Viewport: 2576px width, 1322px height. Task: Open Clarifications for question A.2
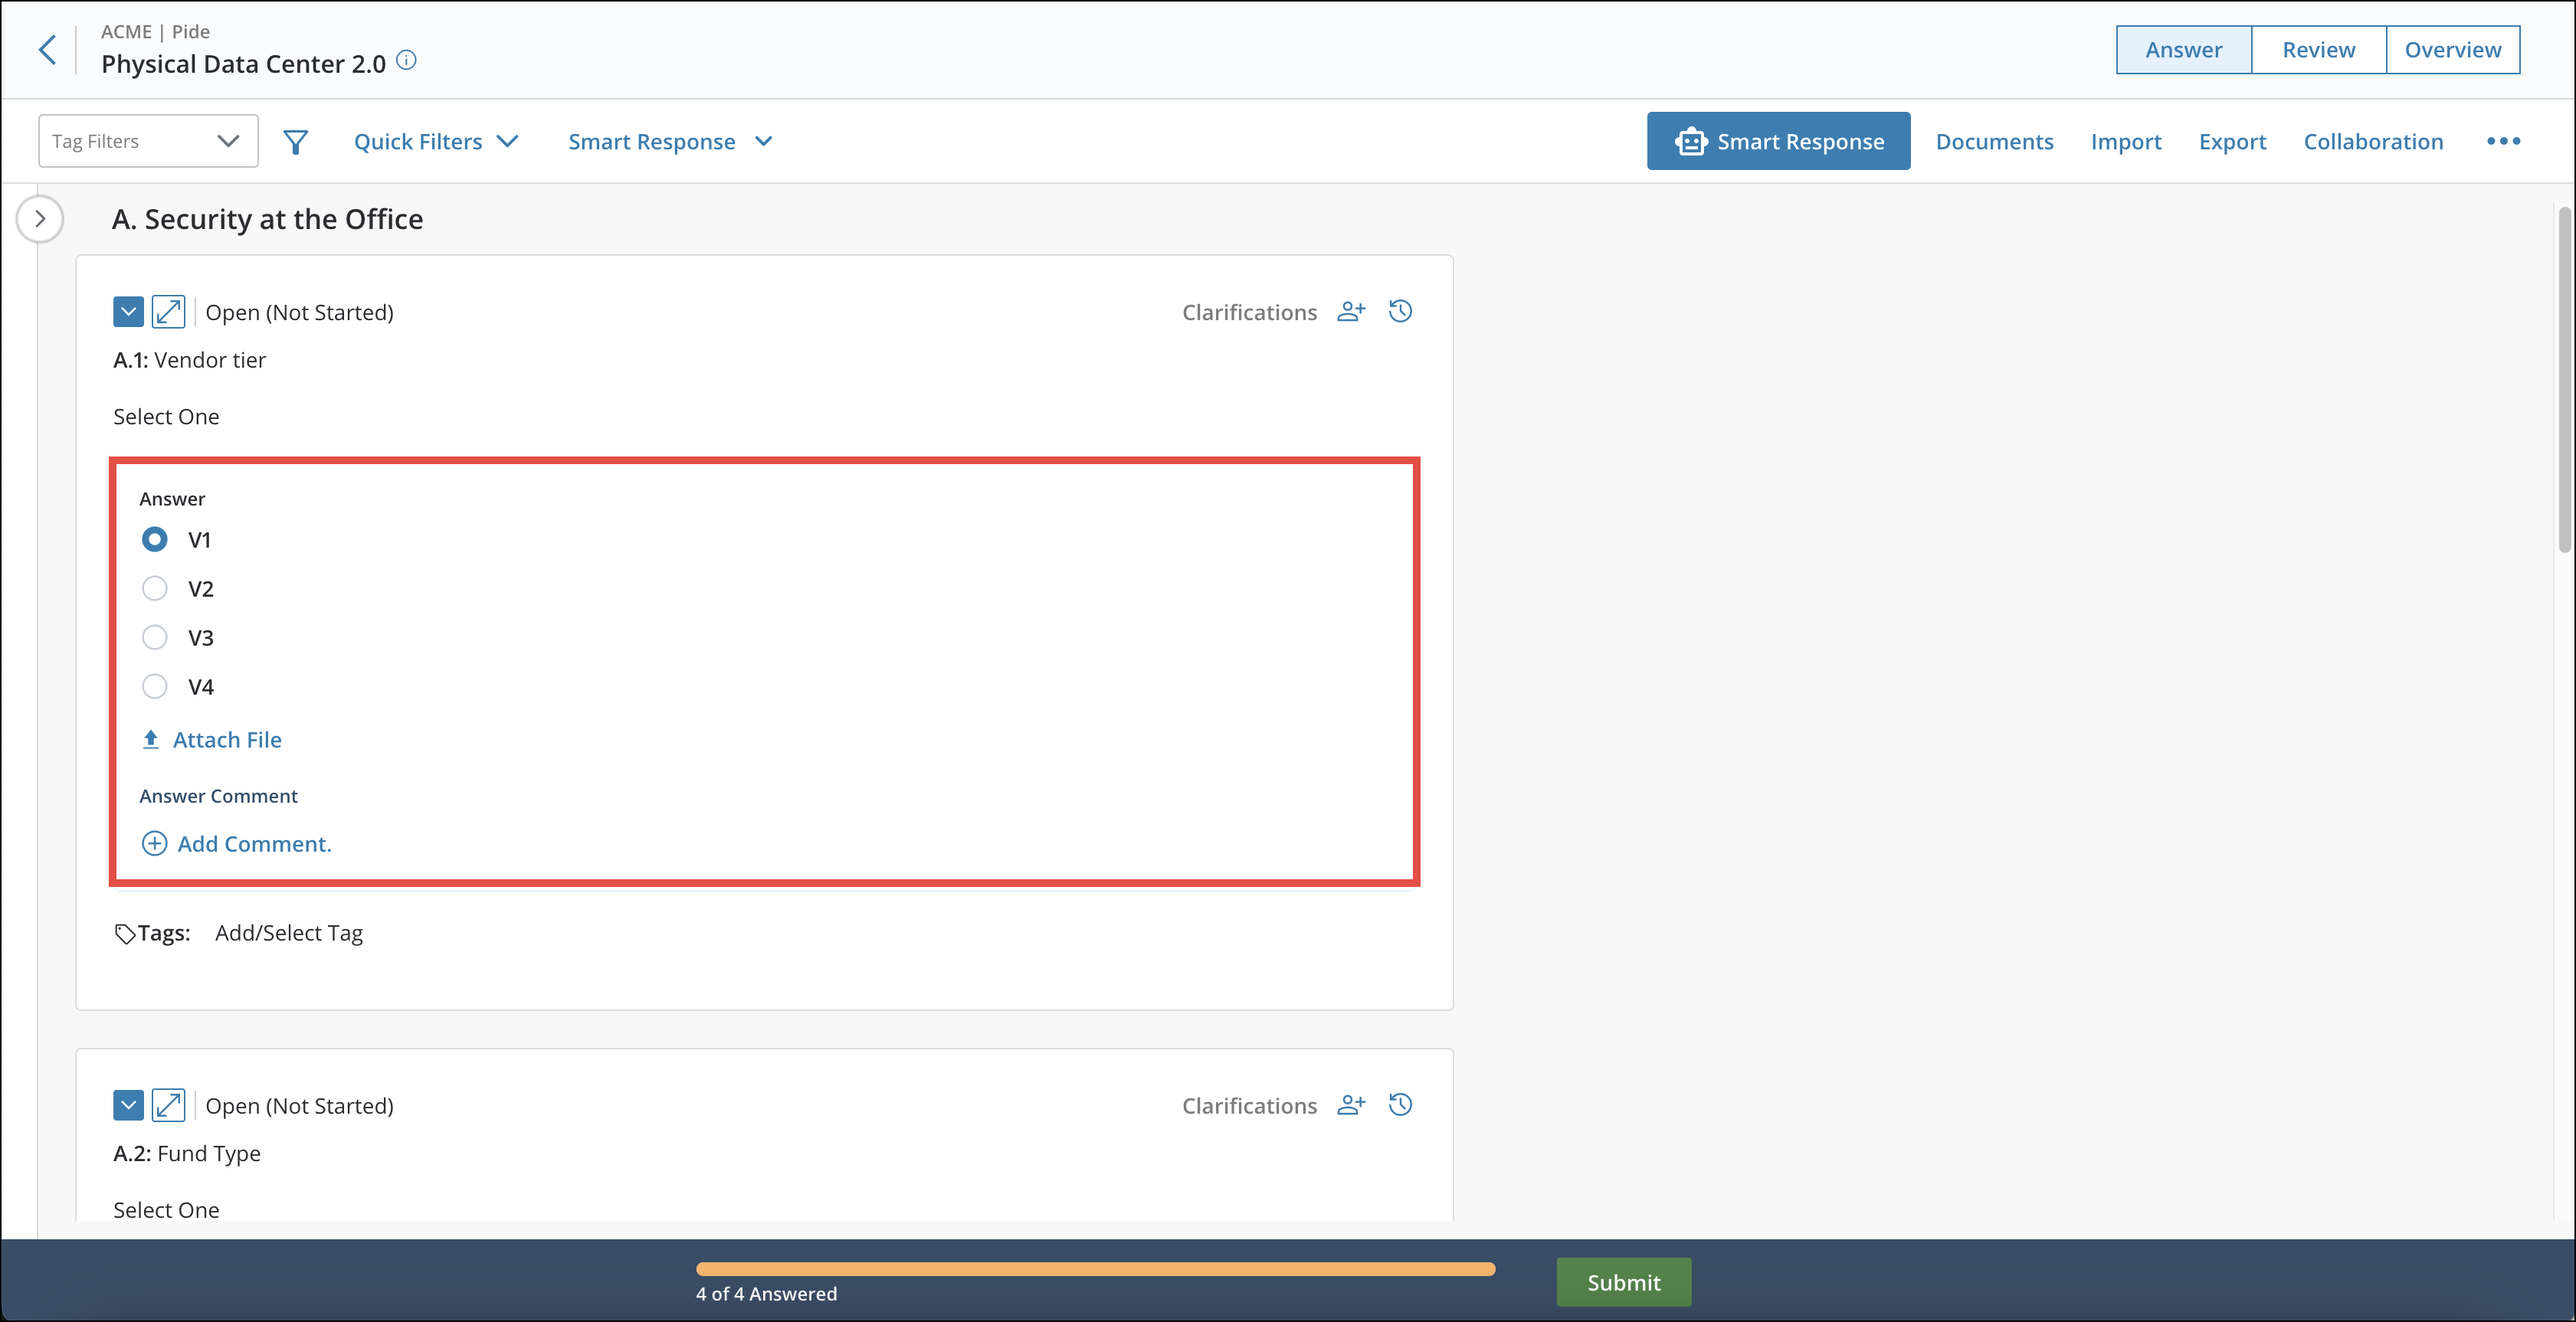[1249, 1105]
